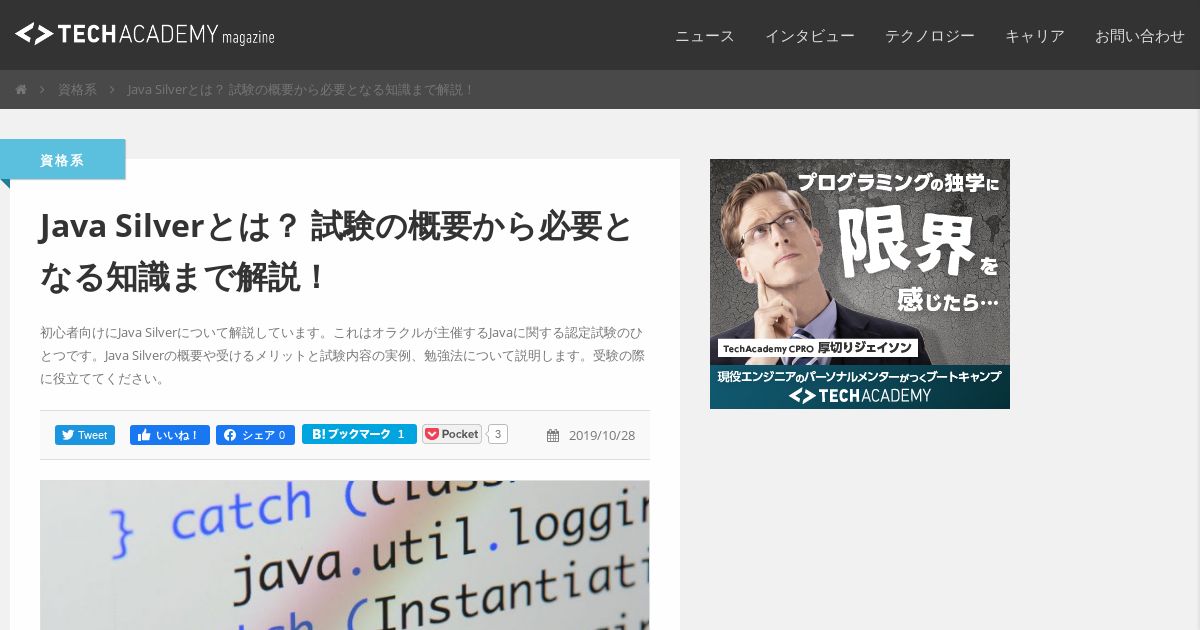This screenshot has height=630, width=1200.
Task: Click the TechAcademy magazine logo
Action: (145, 34)
